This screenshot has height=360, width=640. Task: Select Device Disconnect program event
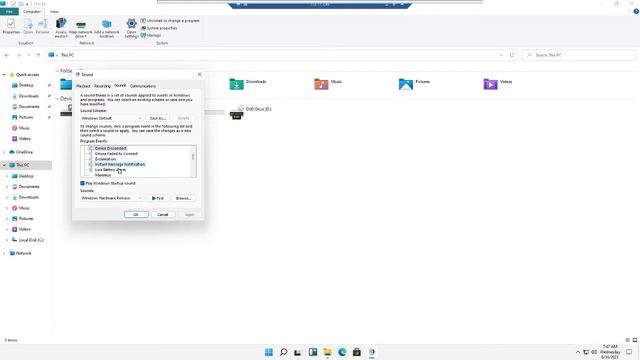[111, 148]
